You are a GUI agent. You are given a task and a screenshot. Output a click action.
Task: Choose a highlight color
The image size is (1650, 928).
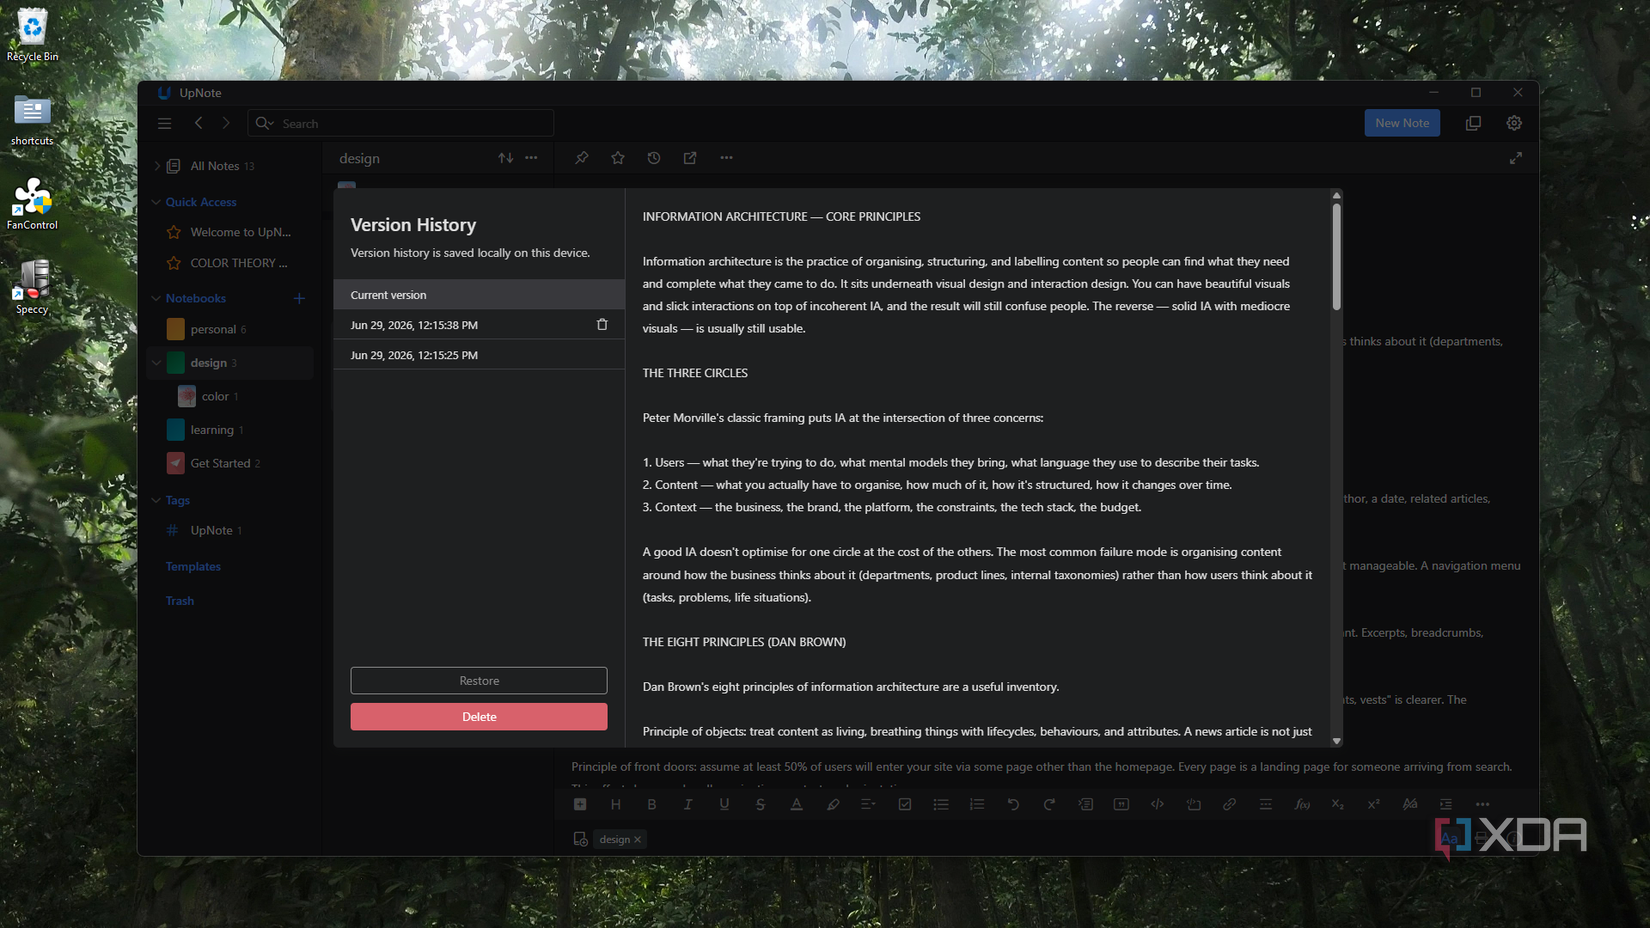click(833, 804)
